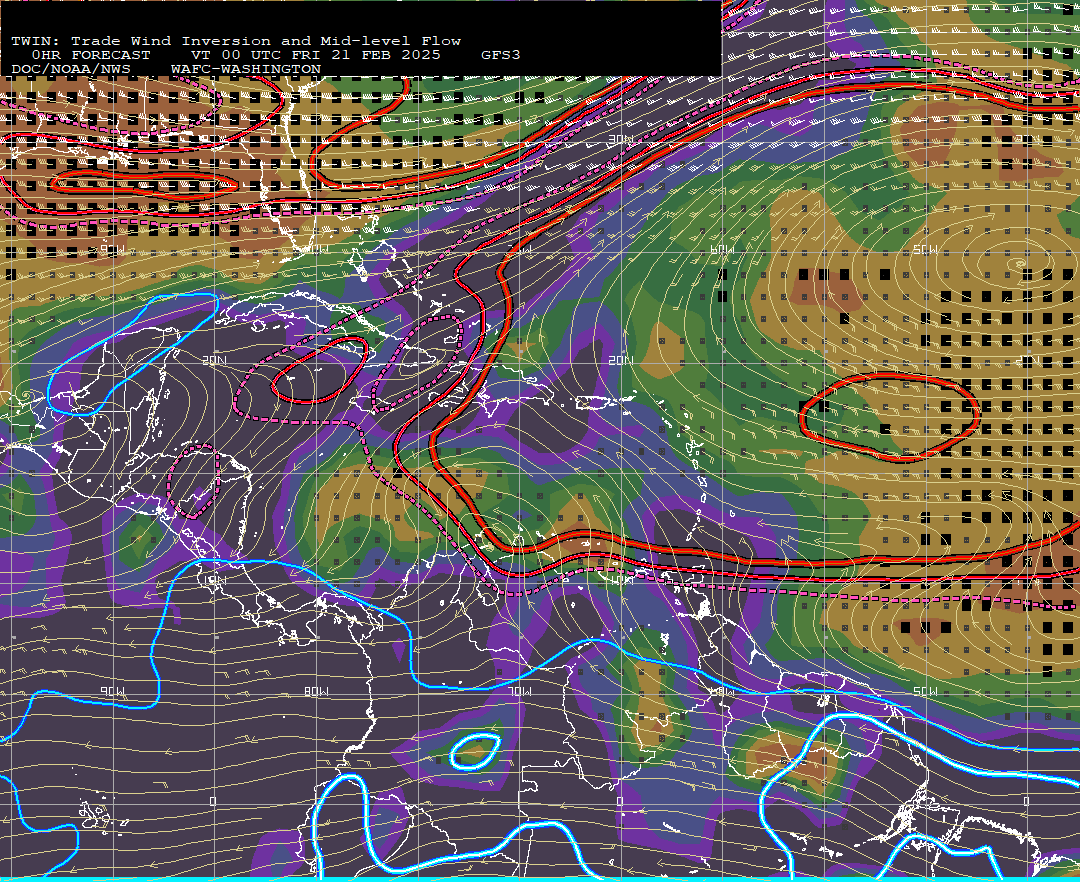Click the '20N' label south of Cuba

pyautogui.click(x=214, y=360)
